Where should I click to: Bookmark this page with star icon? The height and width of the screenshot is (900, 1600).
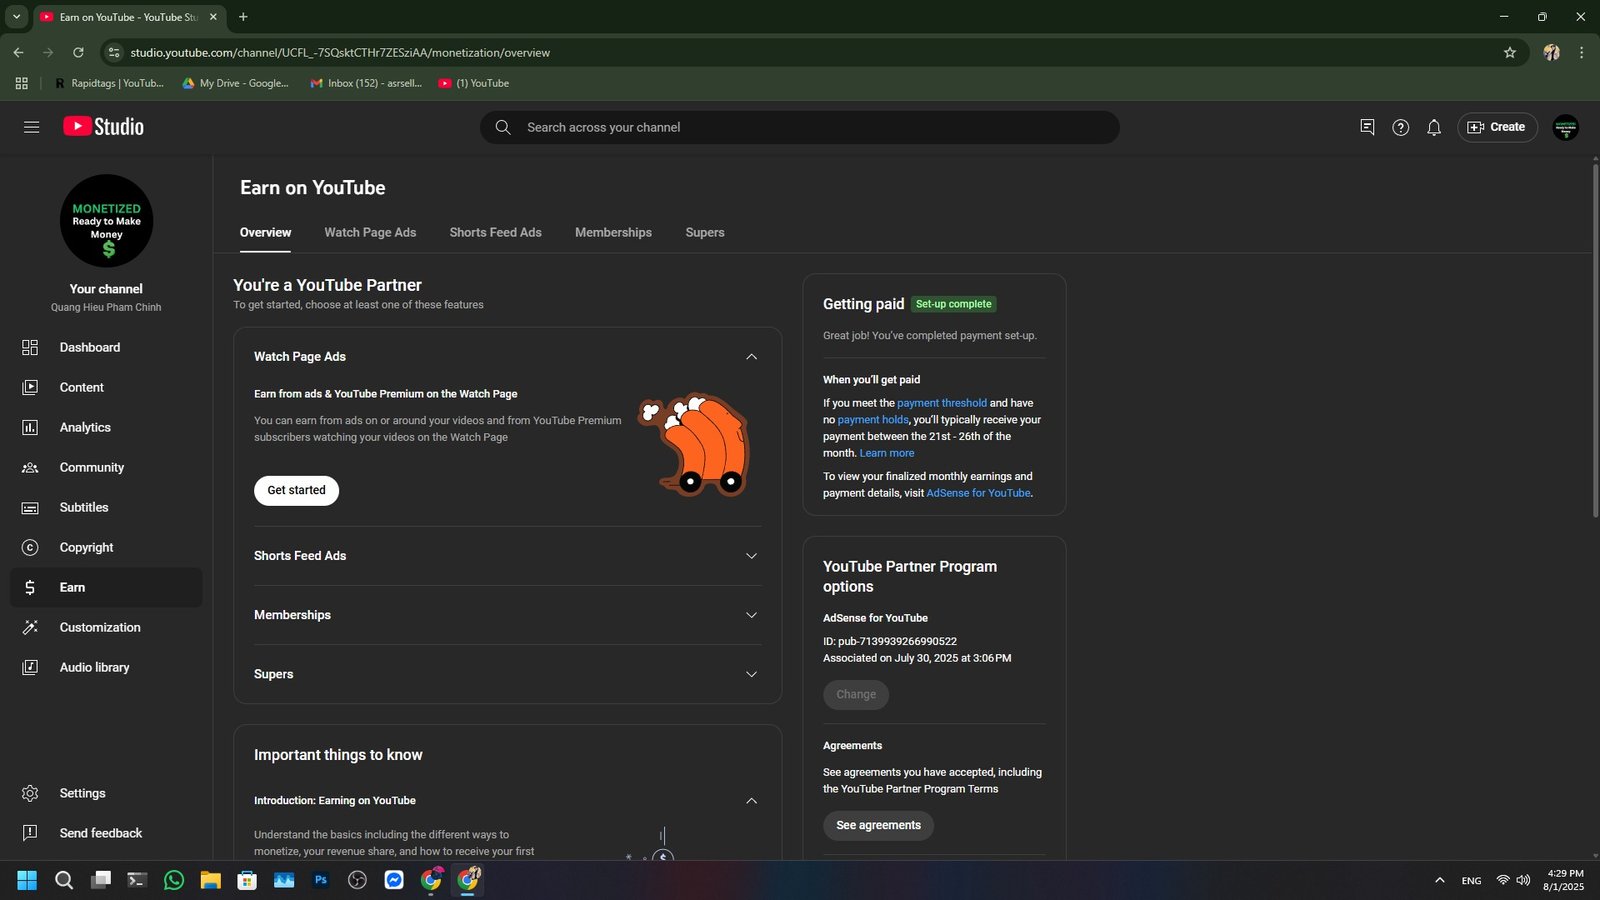[1510, 52]
